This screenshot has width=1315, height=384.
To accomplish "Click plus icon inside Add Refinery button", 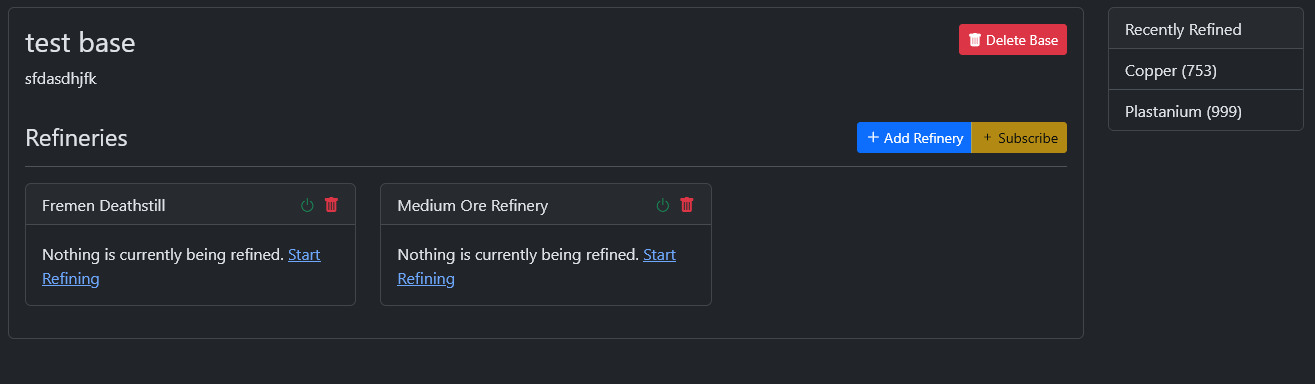I will click(x=873, y=138).
